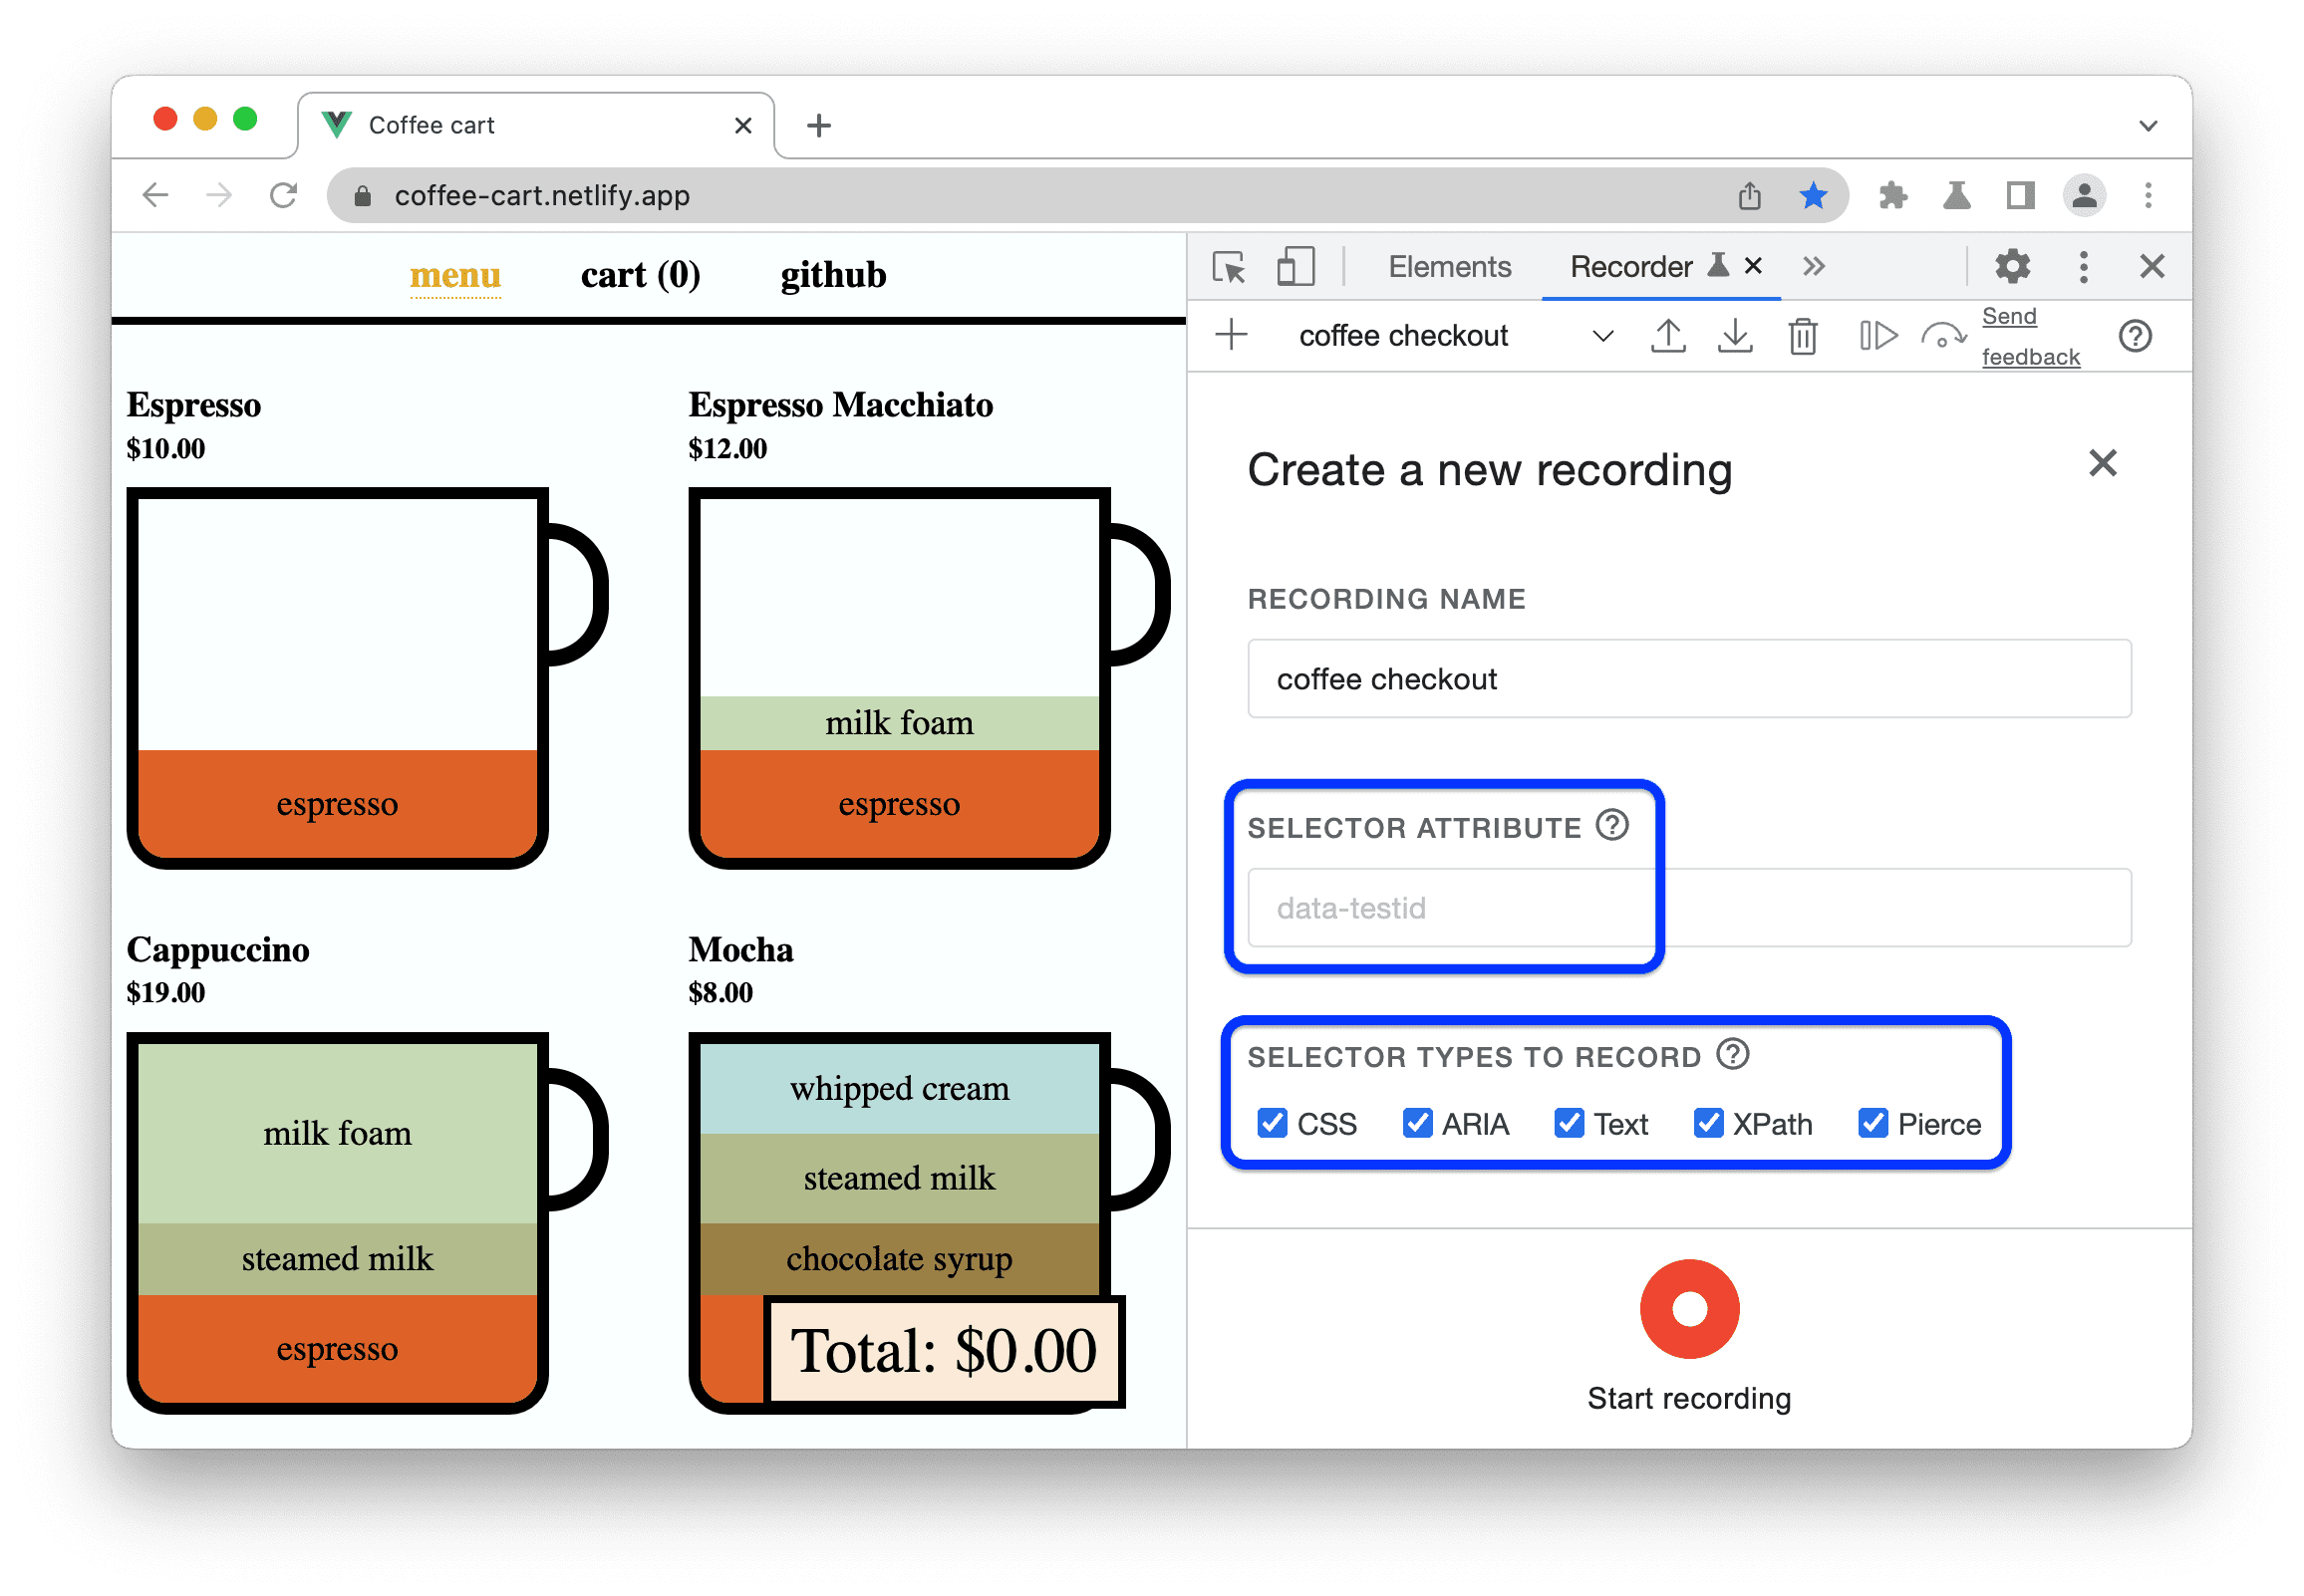Click the download recording icon

point(1733,342)
